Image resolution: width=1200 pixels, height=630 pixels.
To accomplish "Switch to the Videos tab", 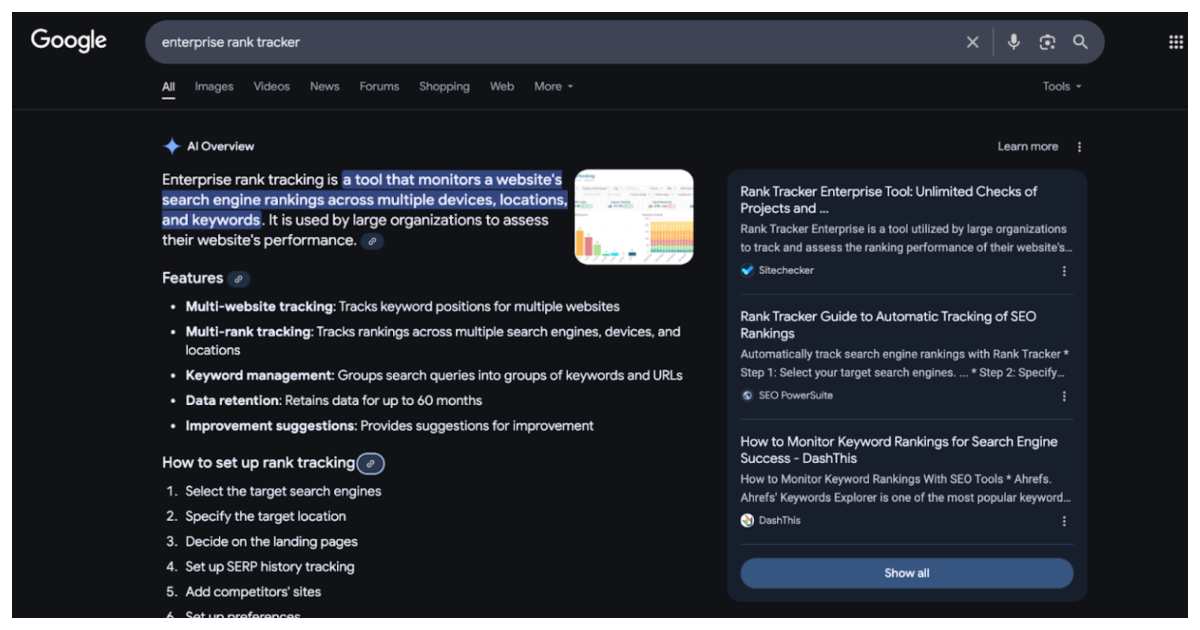I will click(x=271, y=86).
